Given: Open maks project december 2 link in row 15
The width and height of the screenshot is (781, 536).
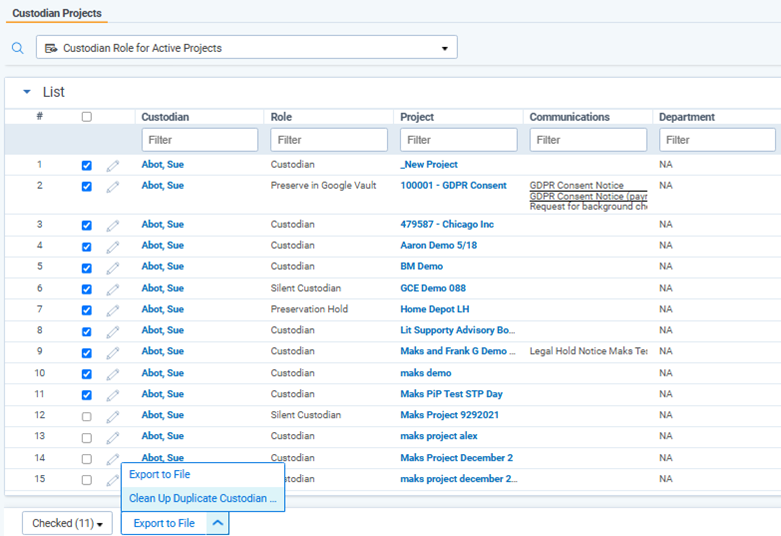Looking at the screenshot, I should pyautogui.click(x=459, y=478).
